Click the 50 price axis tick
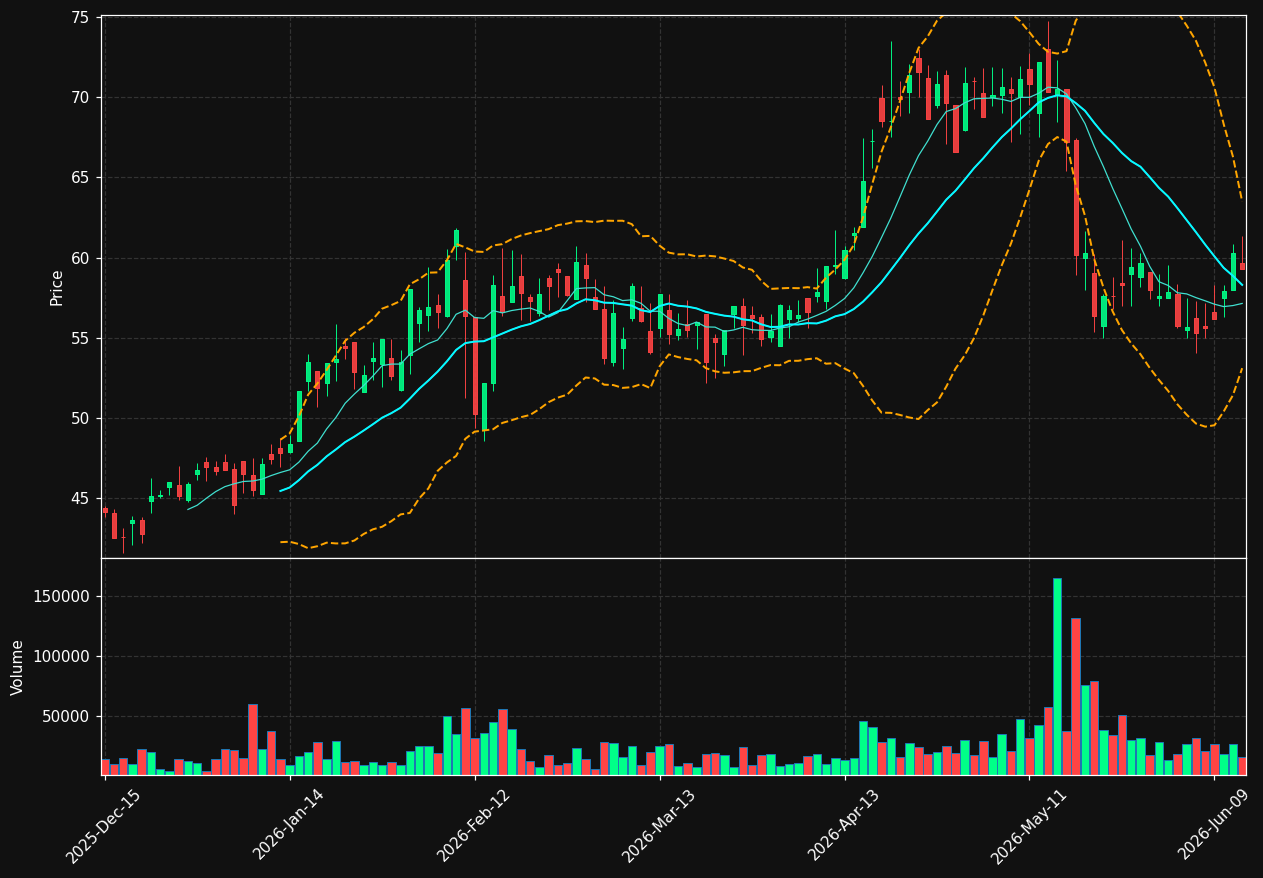Image resolution: width=1263 pixels, height=878 pixels. tap(80, 418)
